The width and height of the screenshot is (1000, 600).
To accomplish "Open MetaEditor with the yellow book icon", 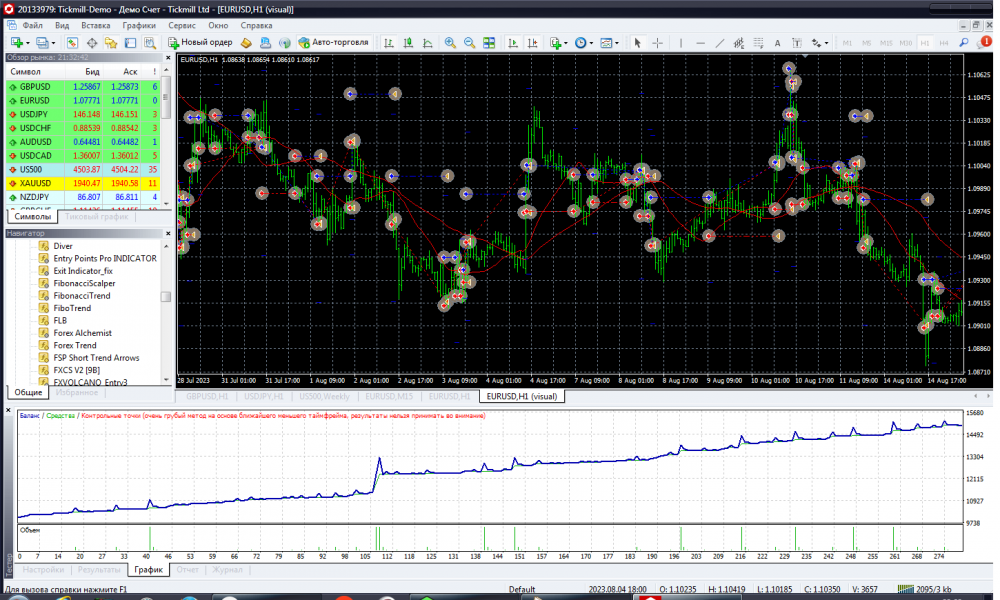I will 246,43.
